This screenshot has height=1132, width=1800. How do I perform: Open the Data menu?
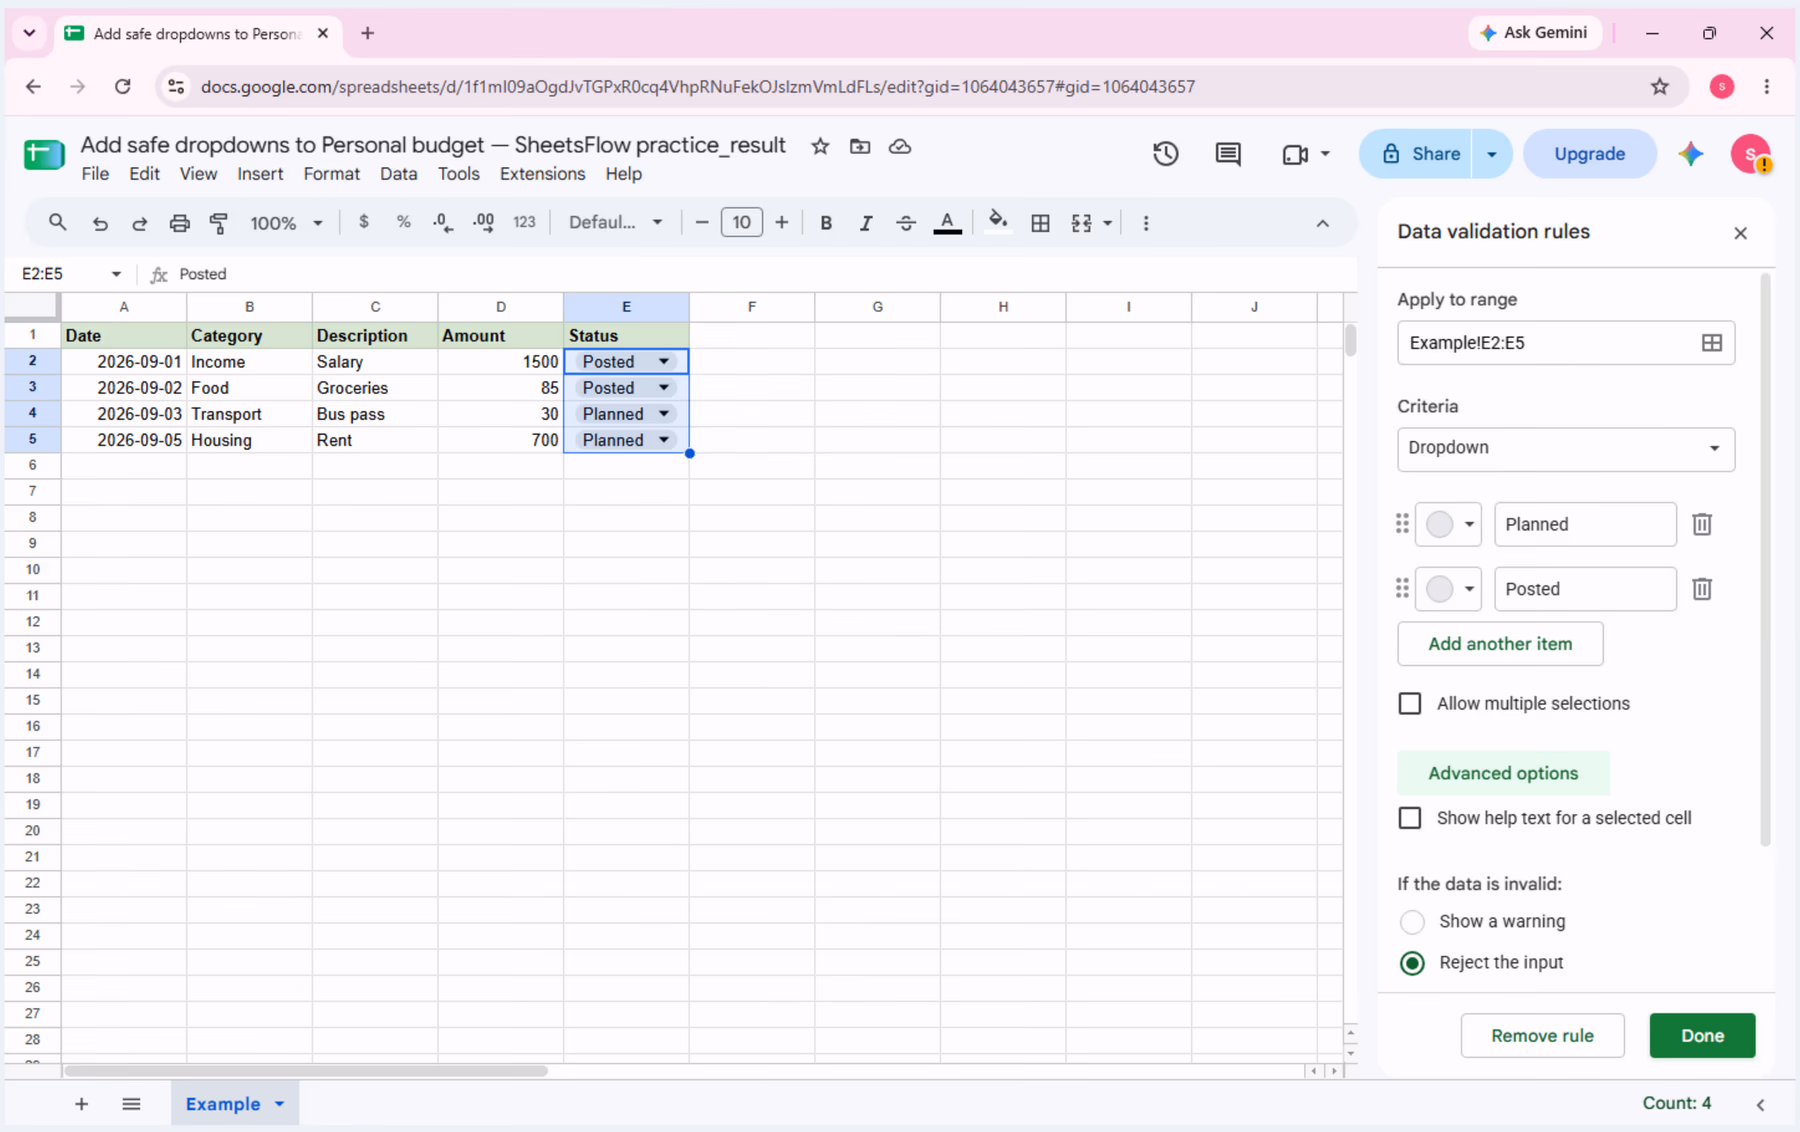click(398, 174)
